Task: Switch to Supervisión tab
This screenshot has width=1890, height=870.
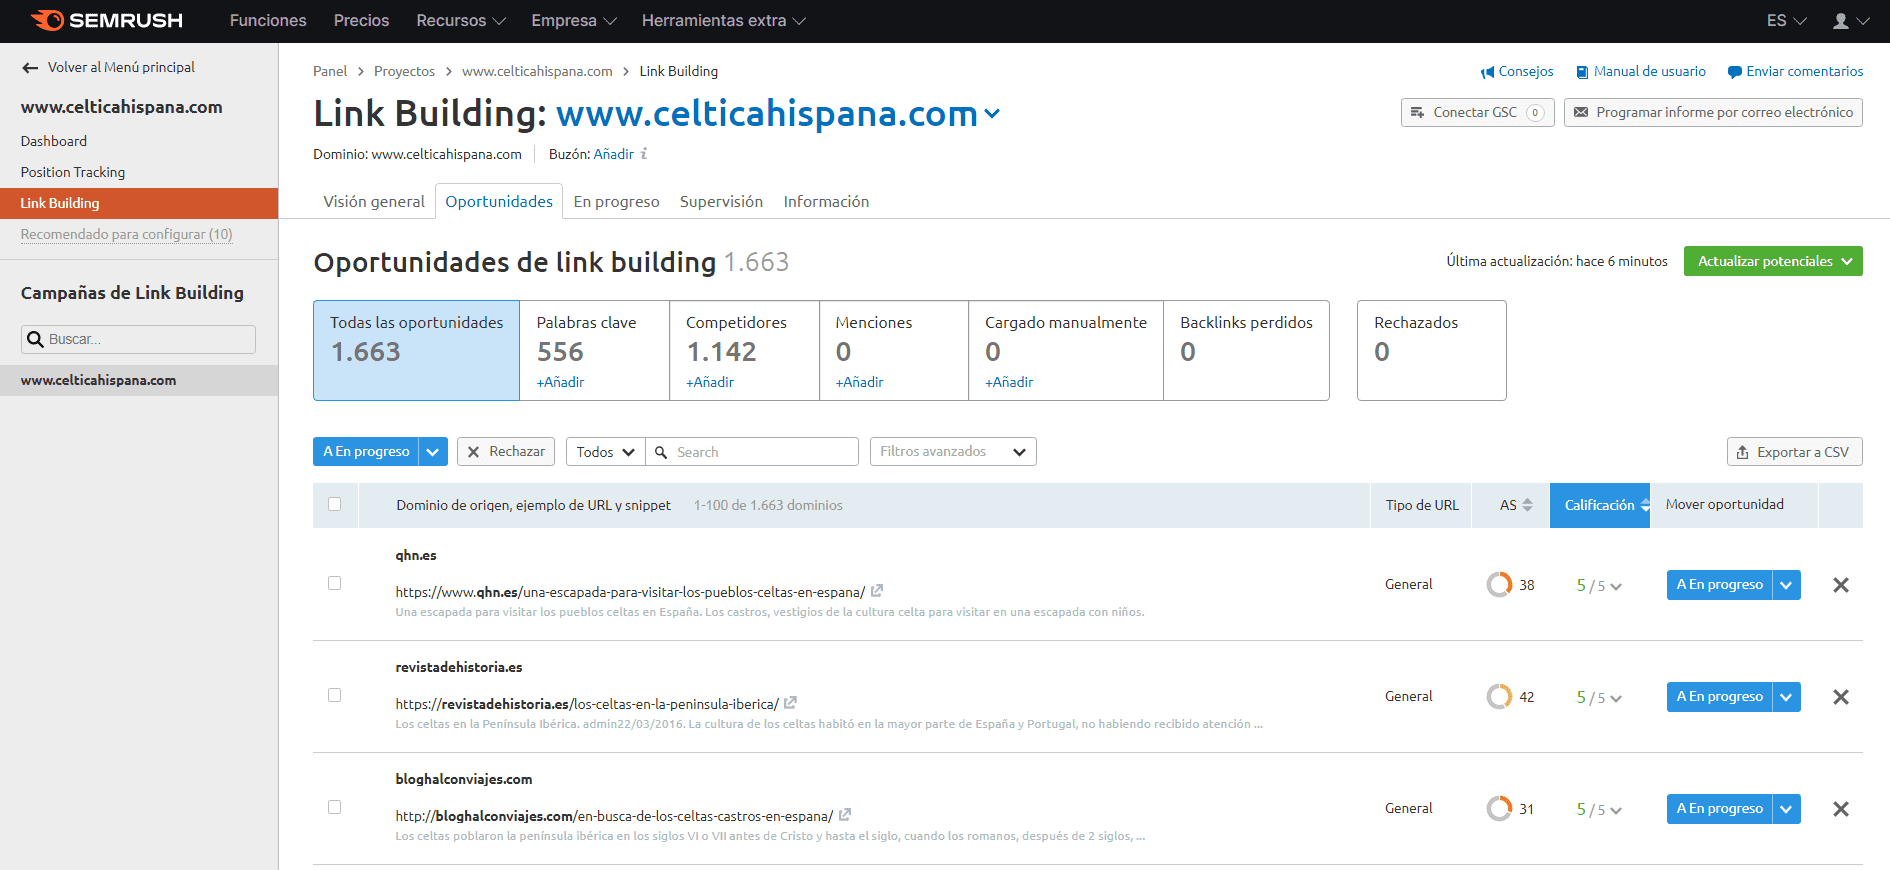Action: pyautogui.click(x=721, y=202)
